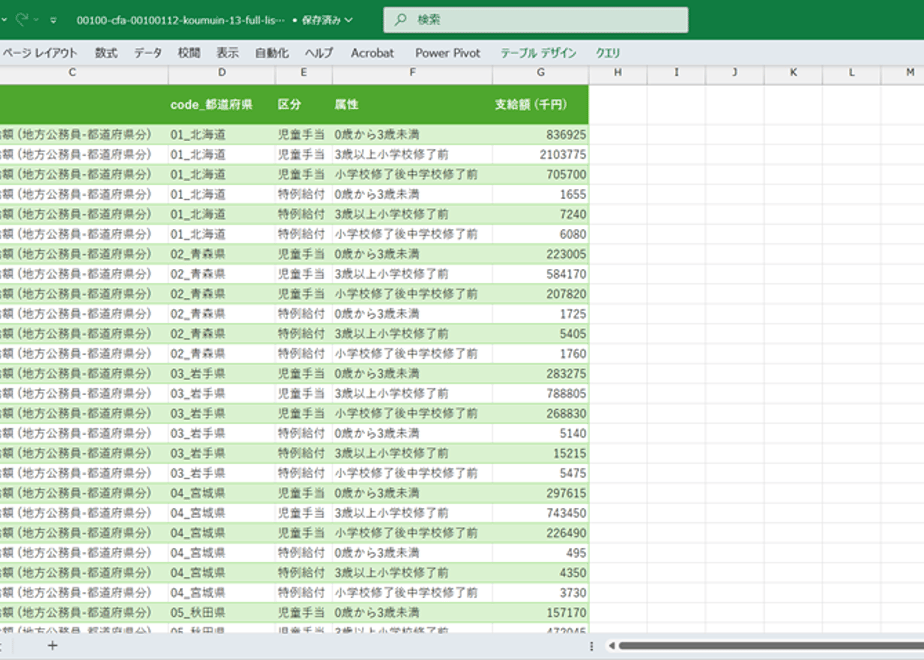Select column H header

point(618,72)
